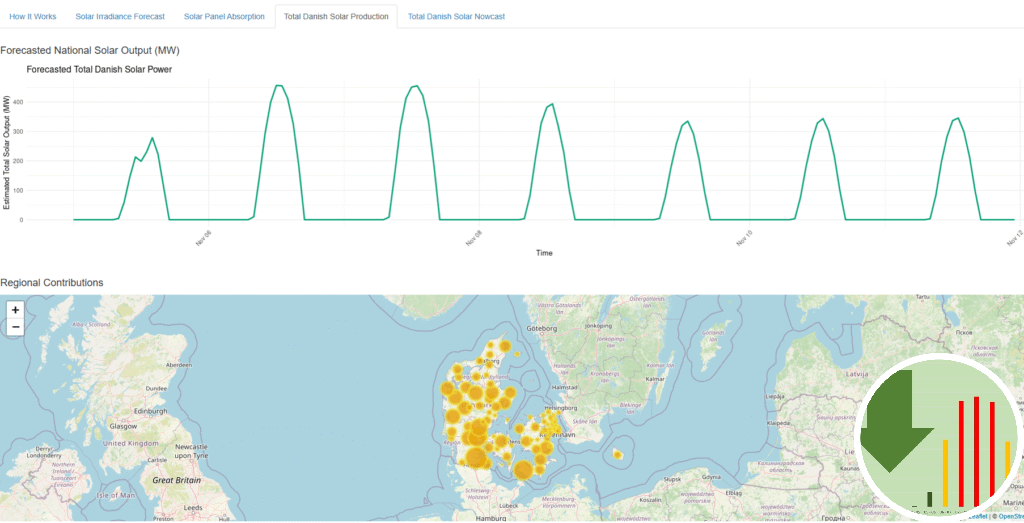Image resolution: width=1024 pixels, height=523 pixels.
Task: Select Total Danish Solar Production tab
Action: tap(336, 17)
